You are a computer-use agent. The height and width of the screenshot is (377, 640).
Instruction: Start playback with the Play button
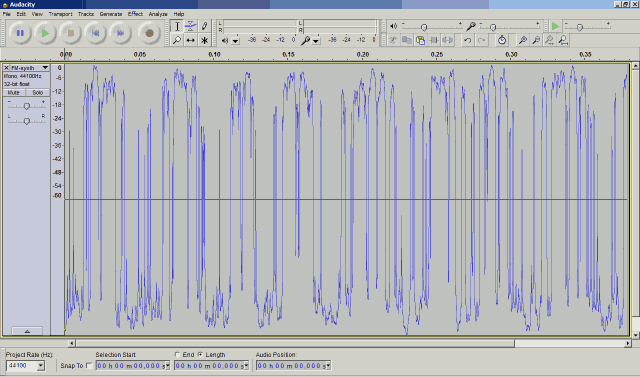[45, 33]
